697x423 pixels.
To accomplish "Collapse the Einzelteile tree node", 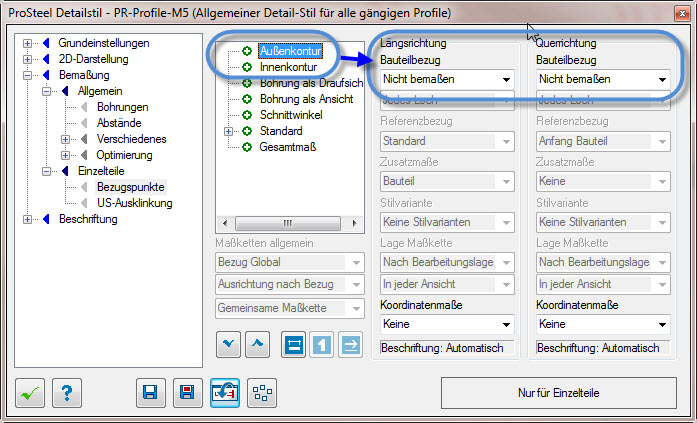I will click(47, 172).
